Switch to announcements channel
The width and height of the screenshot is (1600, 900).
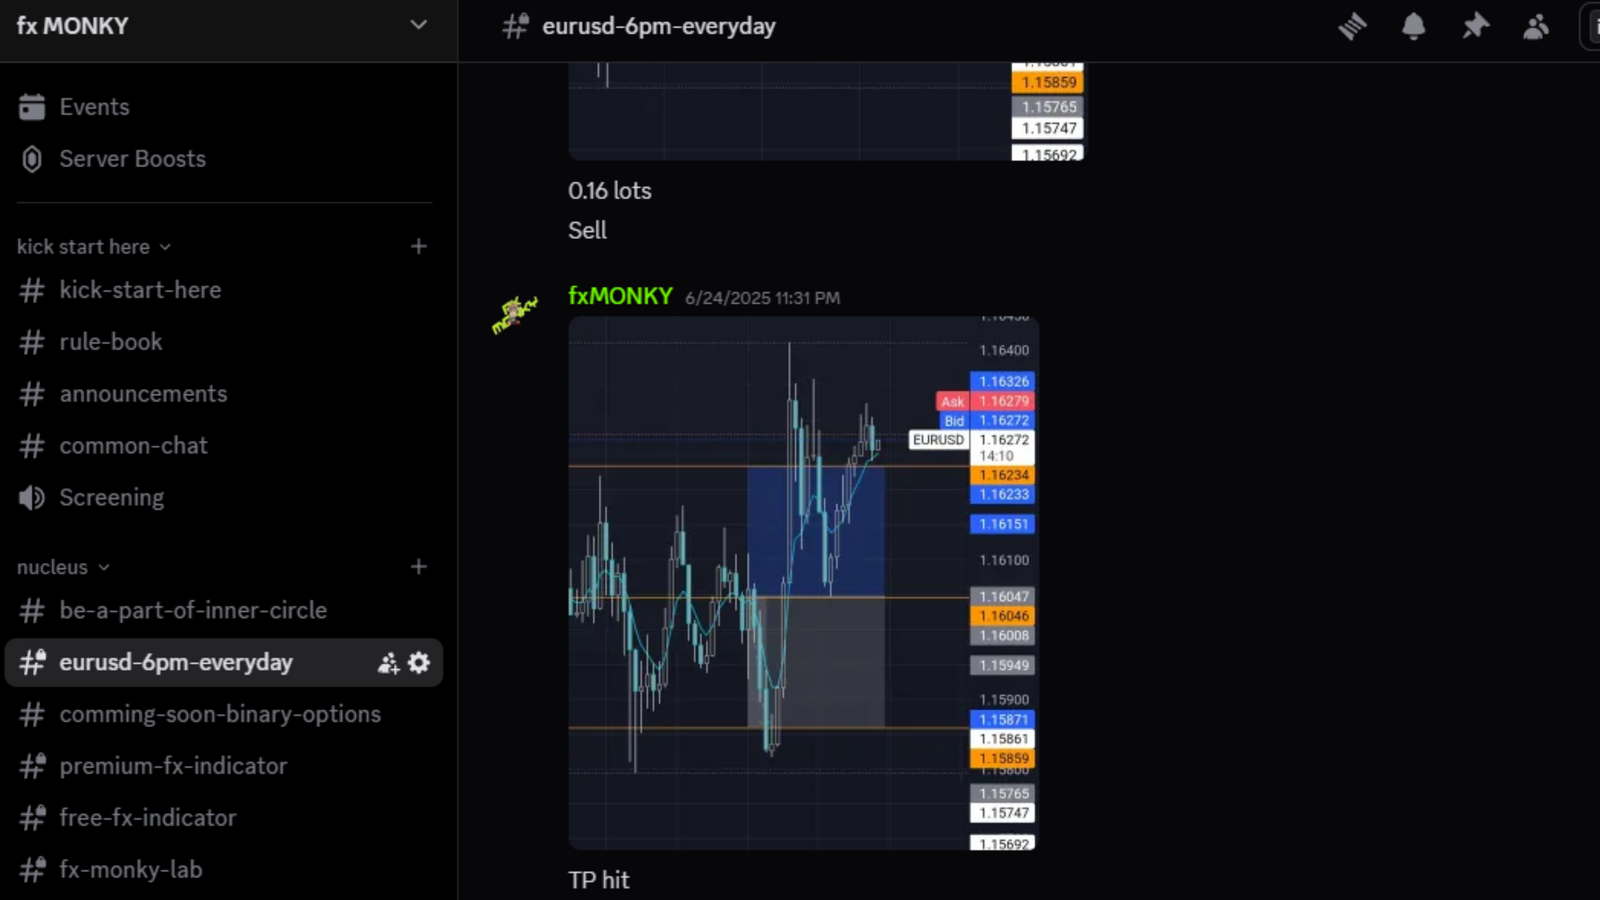pyautogui.click(x=143, y=394)
